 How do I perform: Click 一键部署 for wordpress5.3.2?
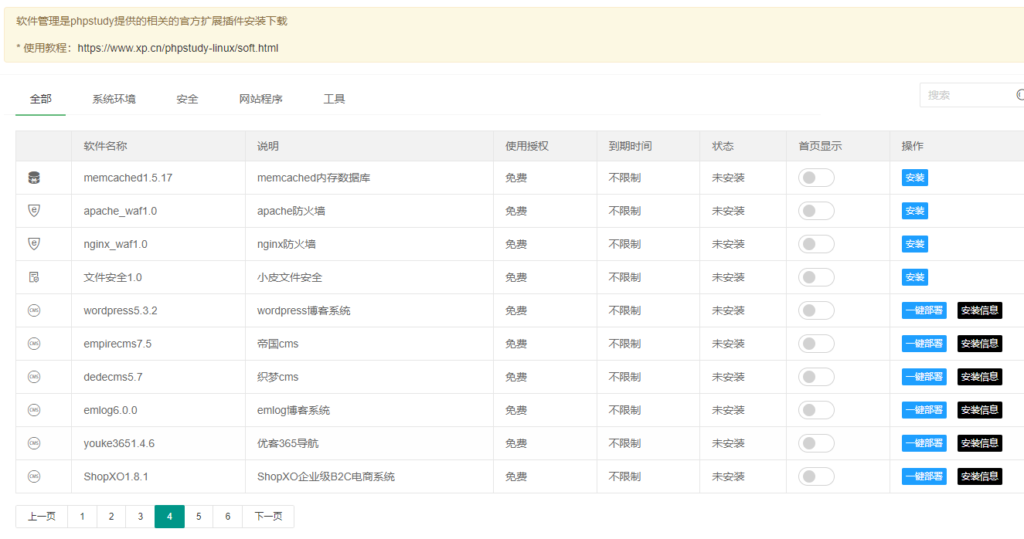point(924,310)
